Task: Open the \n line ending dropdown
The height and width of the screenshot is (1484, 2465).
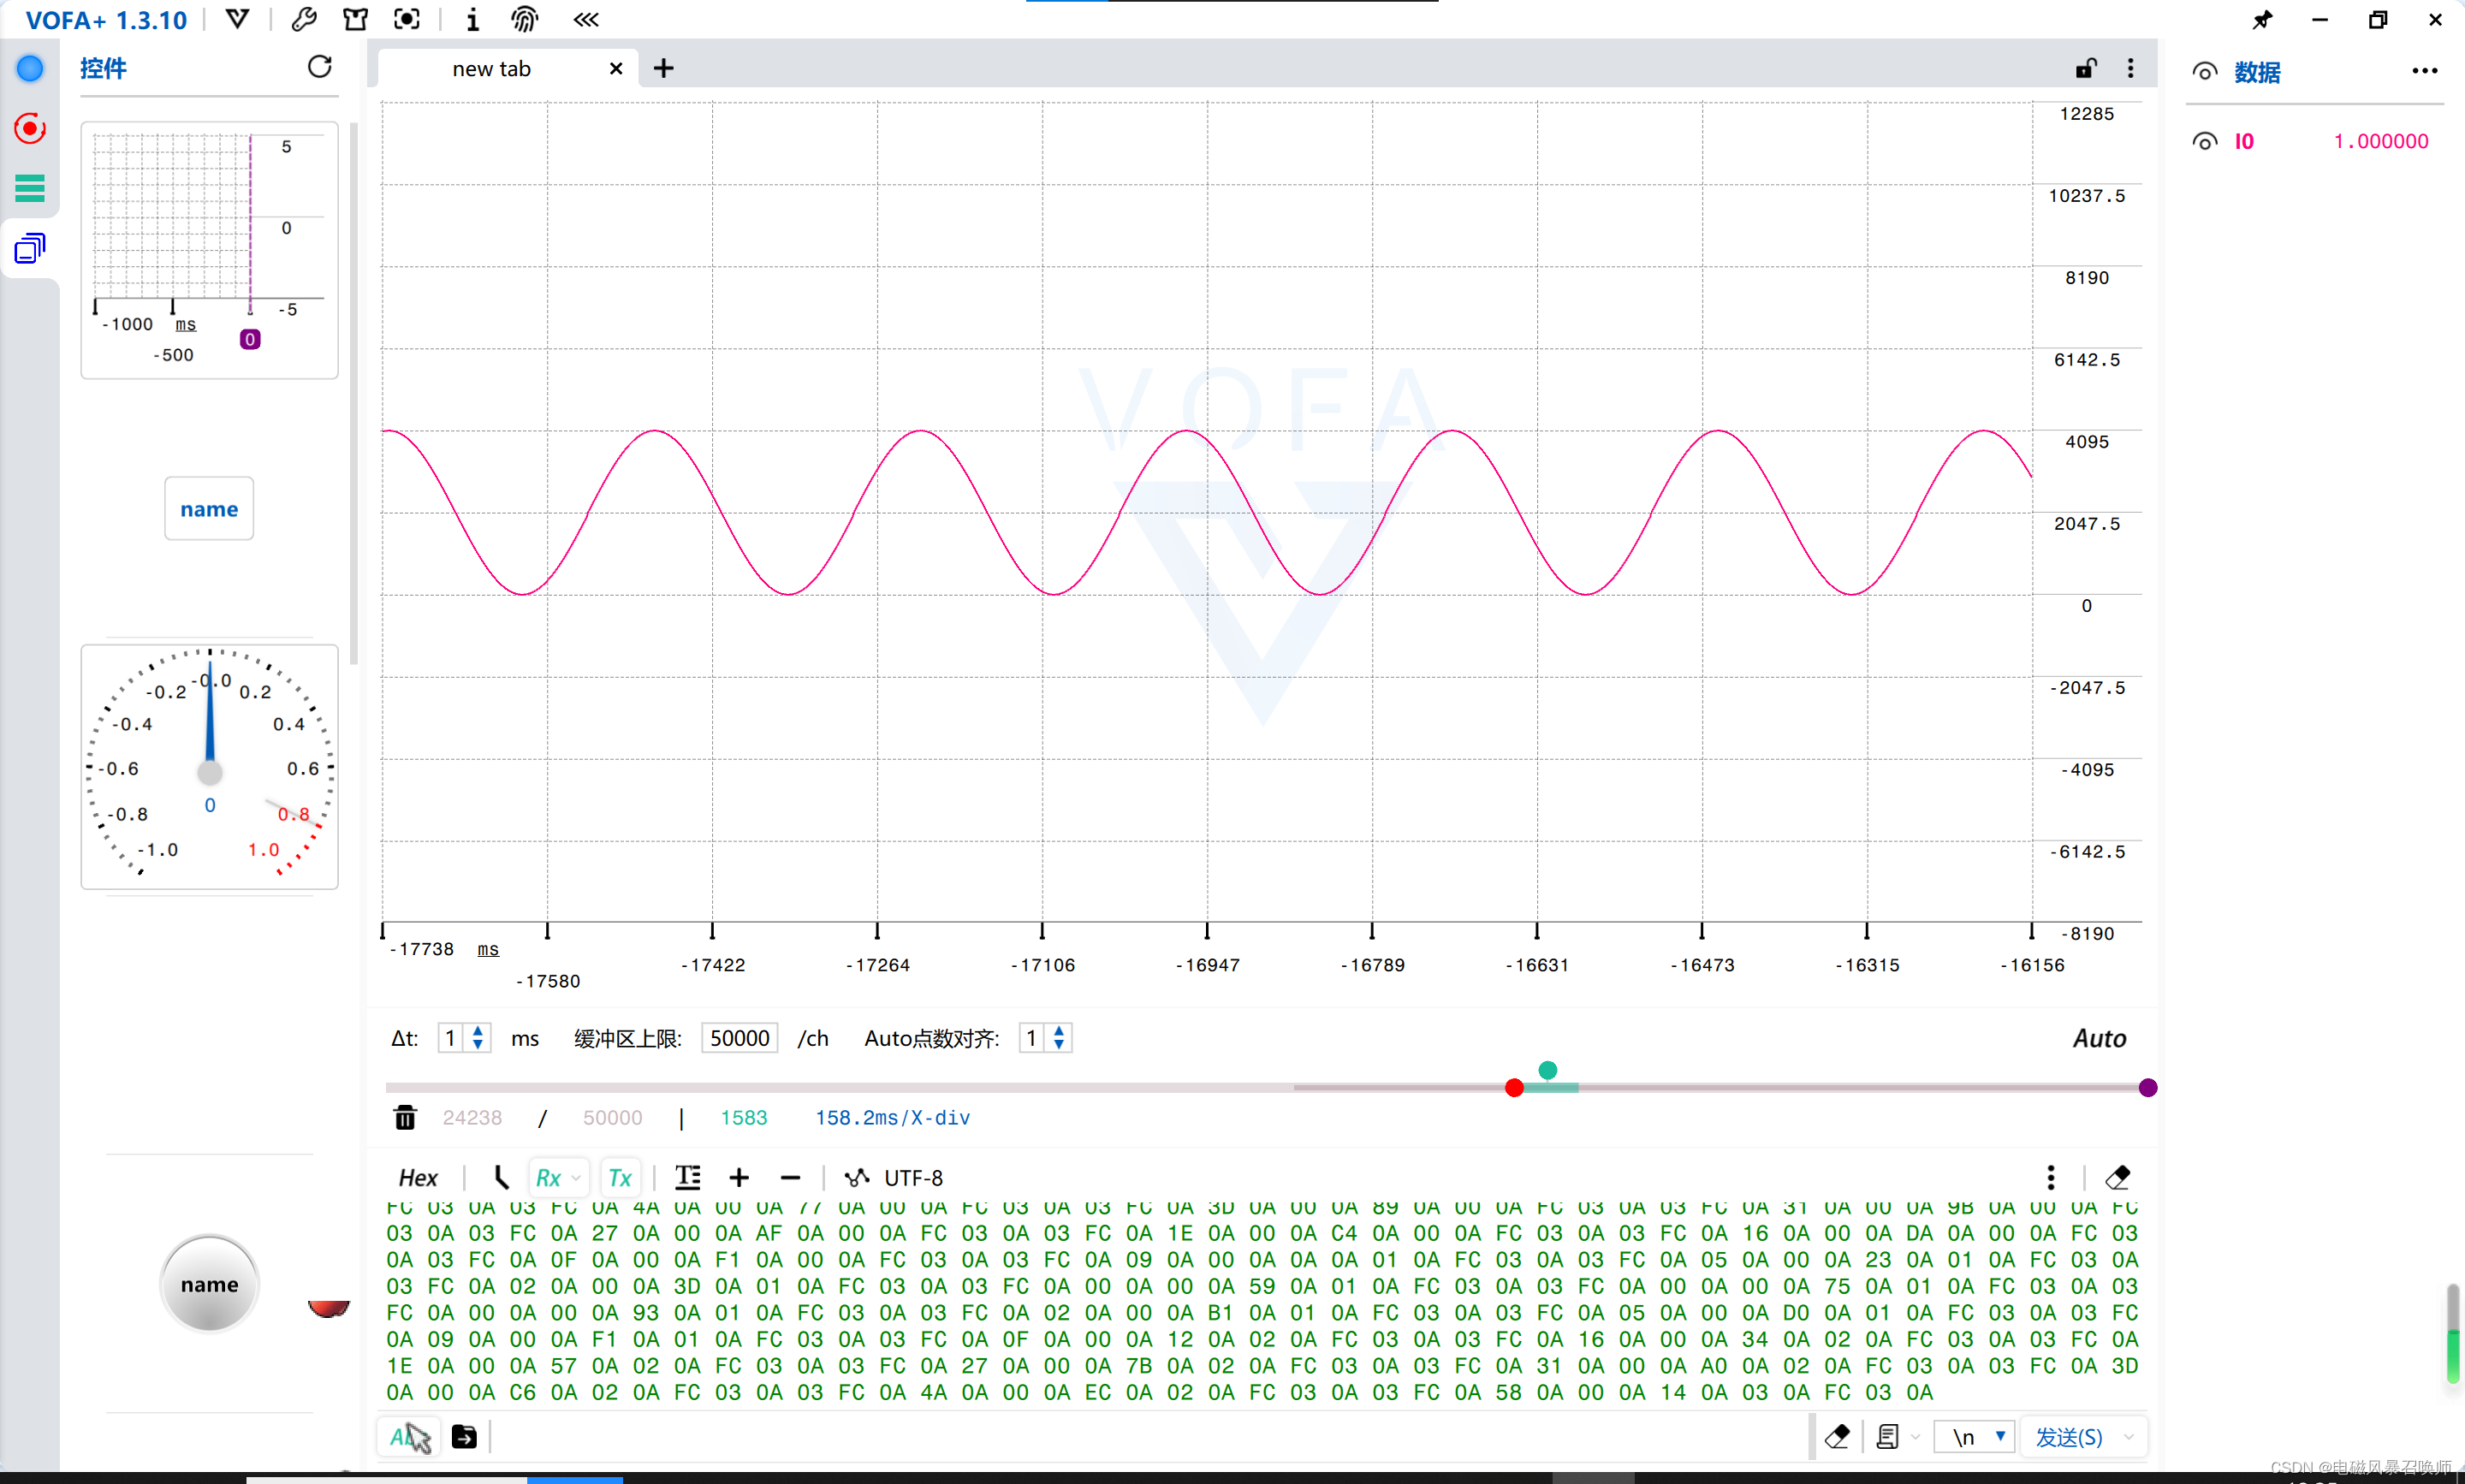Action: [1976, 1437]
